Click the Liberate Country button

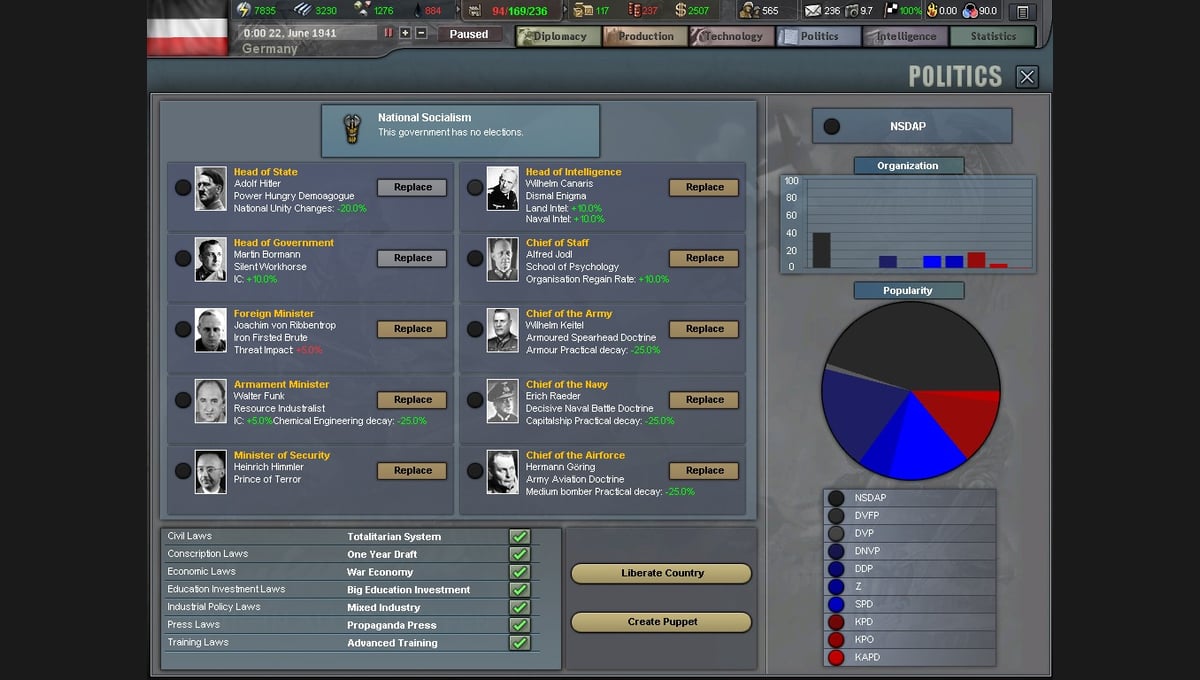coord(661,573)
